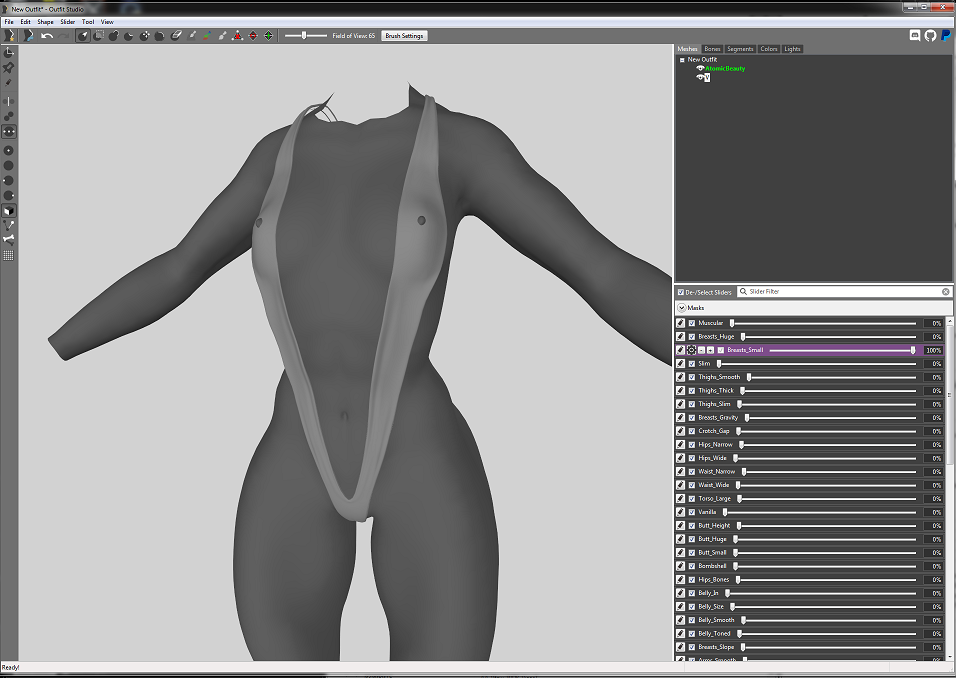The image size is (956, 678).
Task: Open the Slider menu
Action: pyautogui.click(x=67, y=22)
